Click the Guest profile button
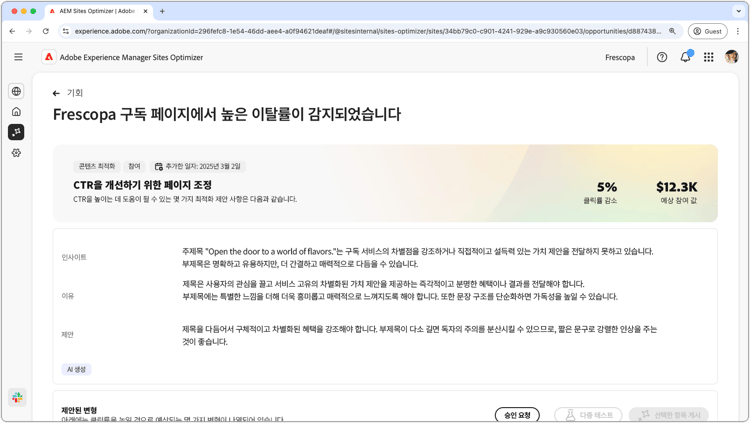 point(707,31)
